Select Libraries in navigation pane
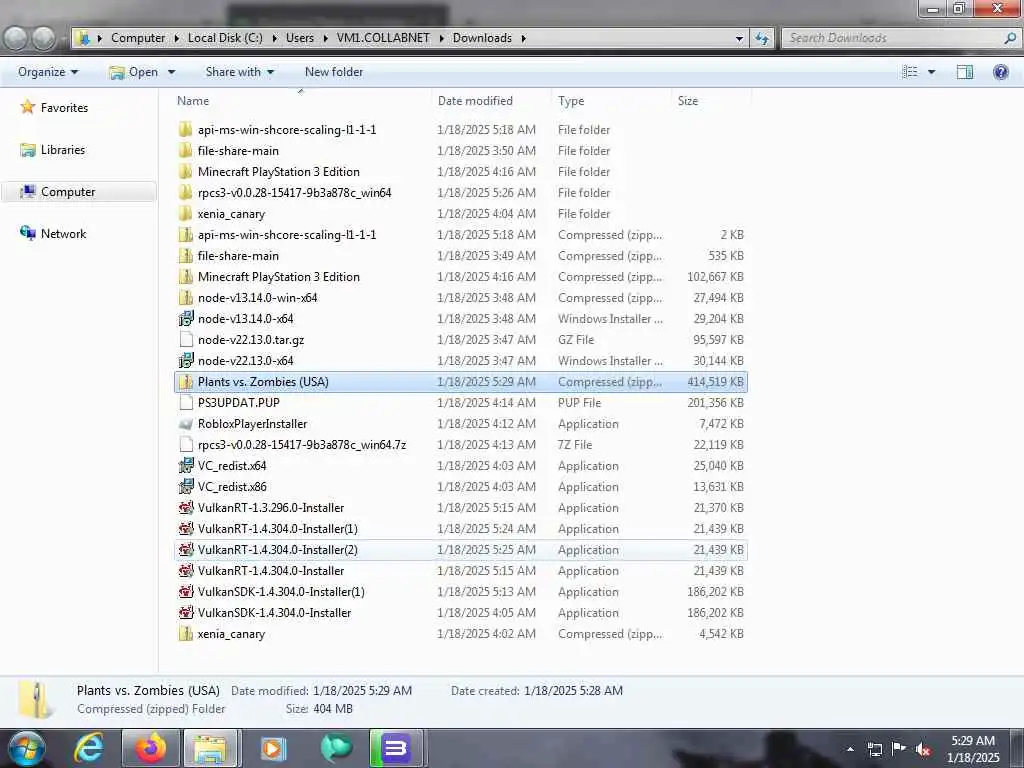This screenshot has width=1024, height=768. tap(63, 150)
